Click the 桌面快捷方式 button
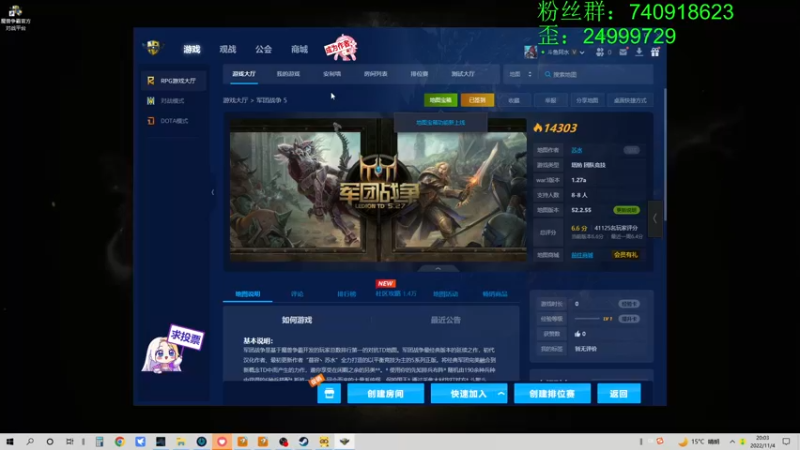 click(x=630, y=101)
